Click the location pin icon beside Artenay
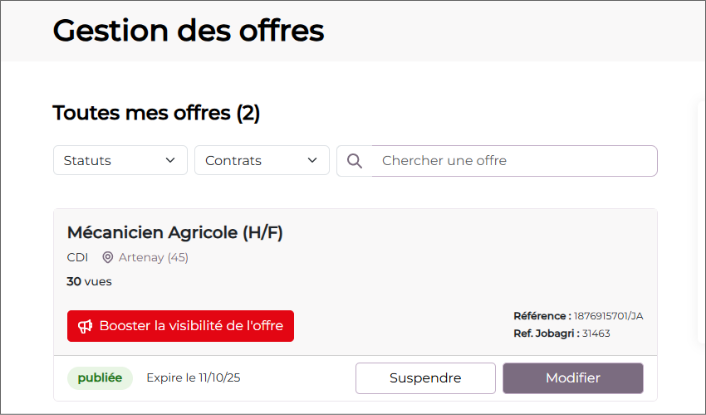The width and height of the screenshot is (706, 415). 108,257
